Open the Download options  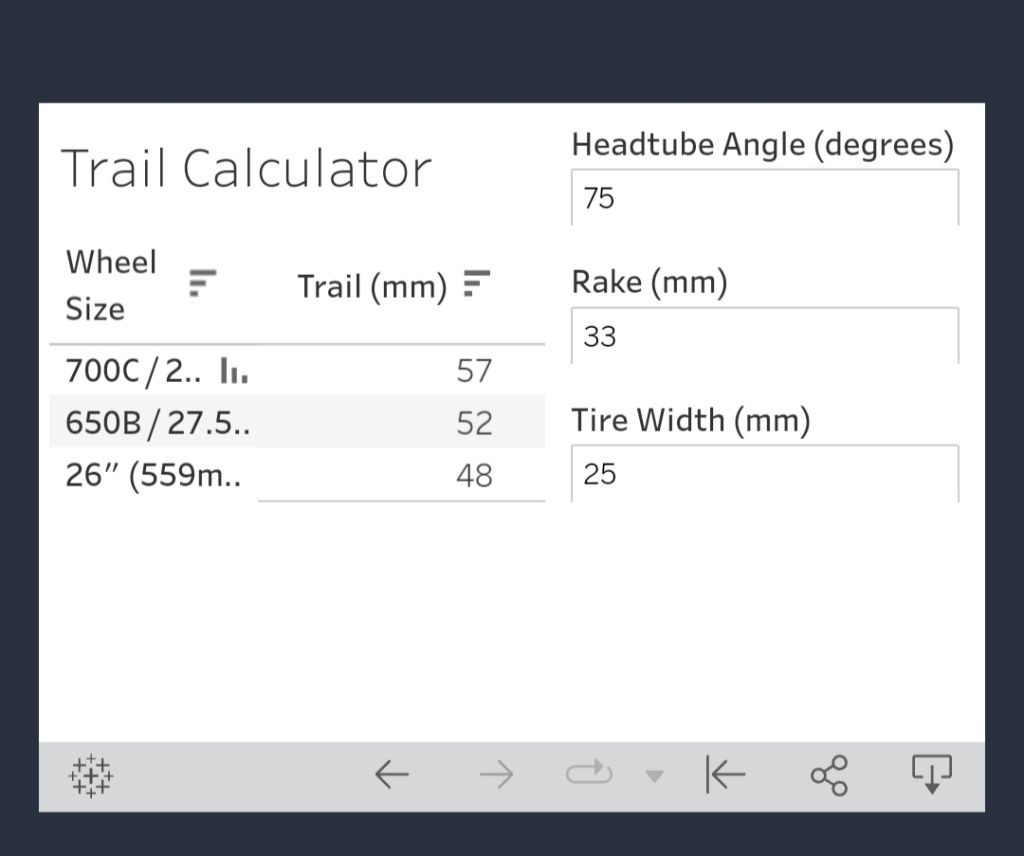point(931,775)
